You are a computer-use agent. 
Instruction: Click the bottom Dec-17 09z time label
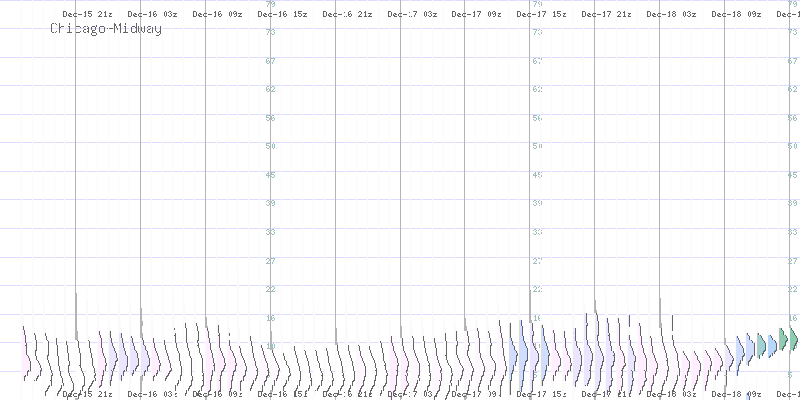tap(476, 394)
